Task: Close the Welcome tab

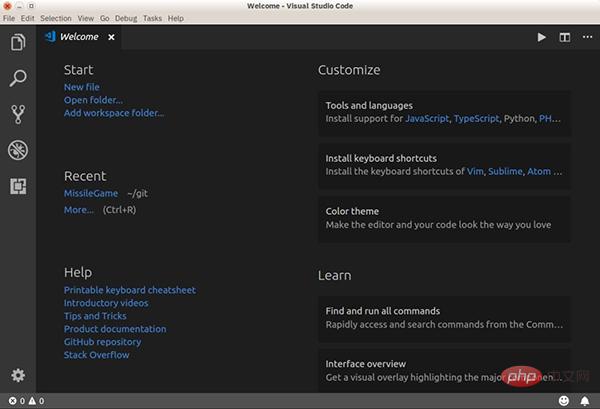Action: tap(111, 37)
